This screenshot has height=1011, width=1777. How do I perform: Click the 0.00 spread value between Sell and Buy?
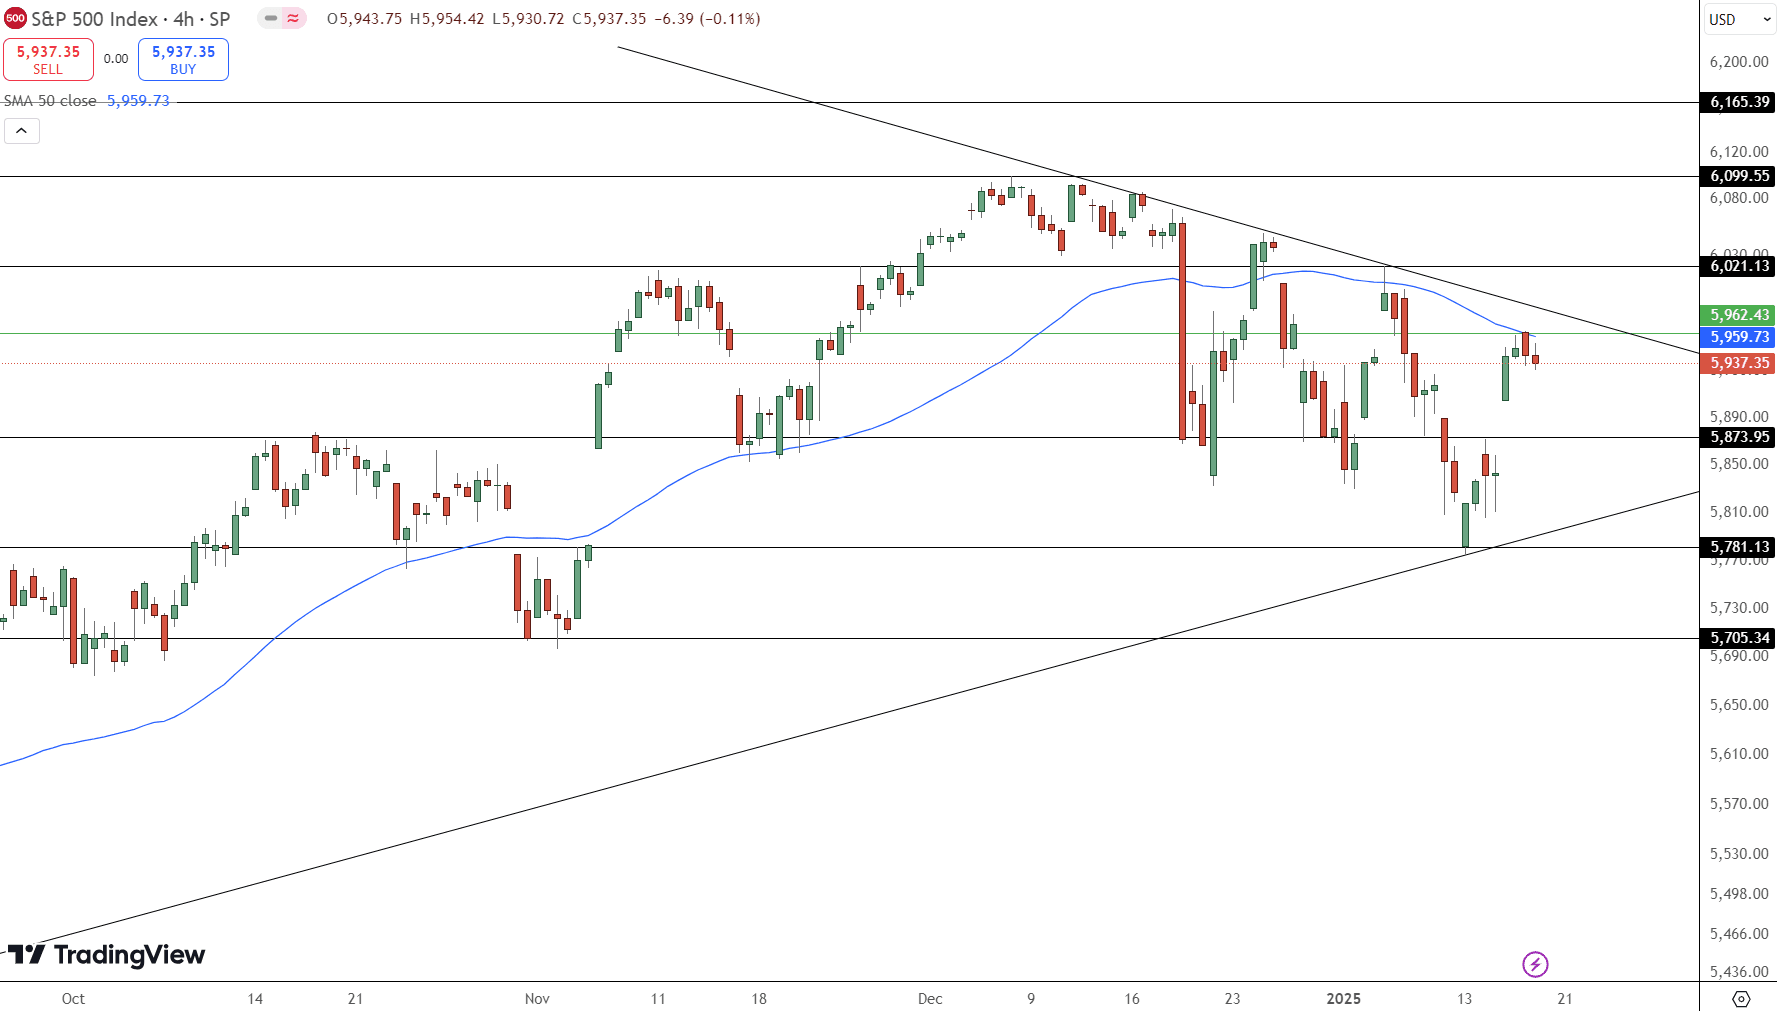116,59
